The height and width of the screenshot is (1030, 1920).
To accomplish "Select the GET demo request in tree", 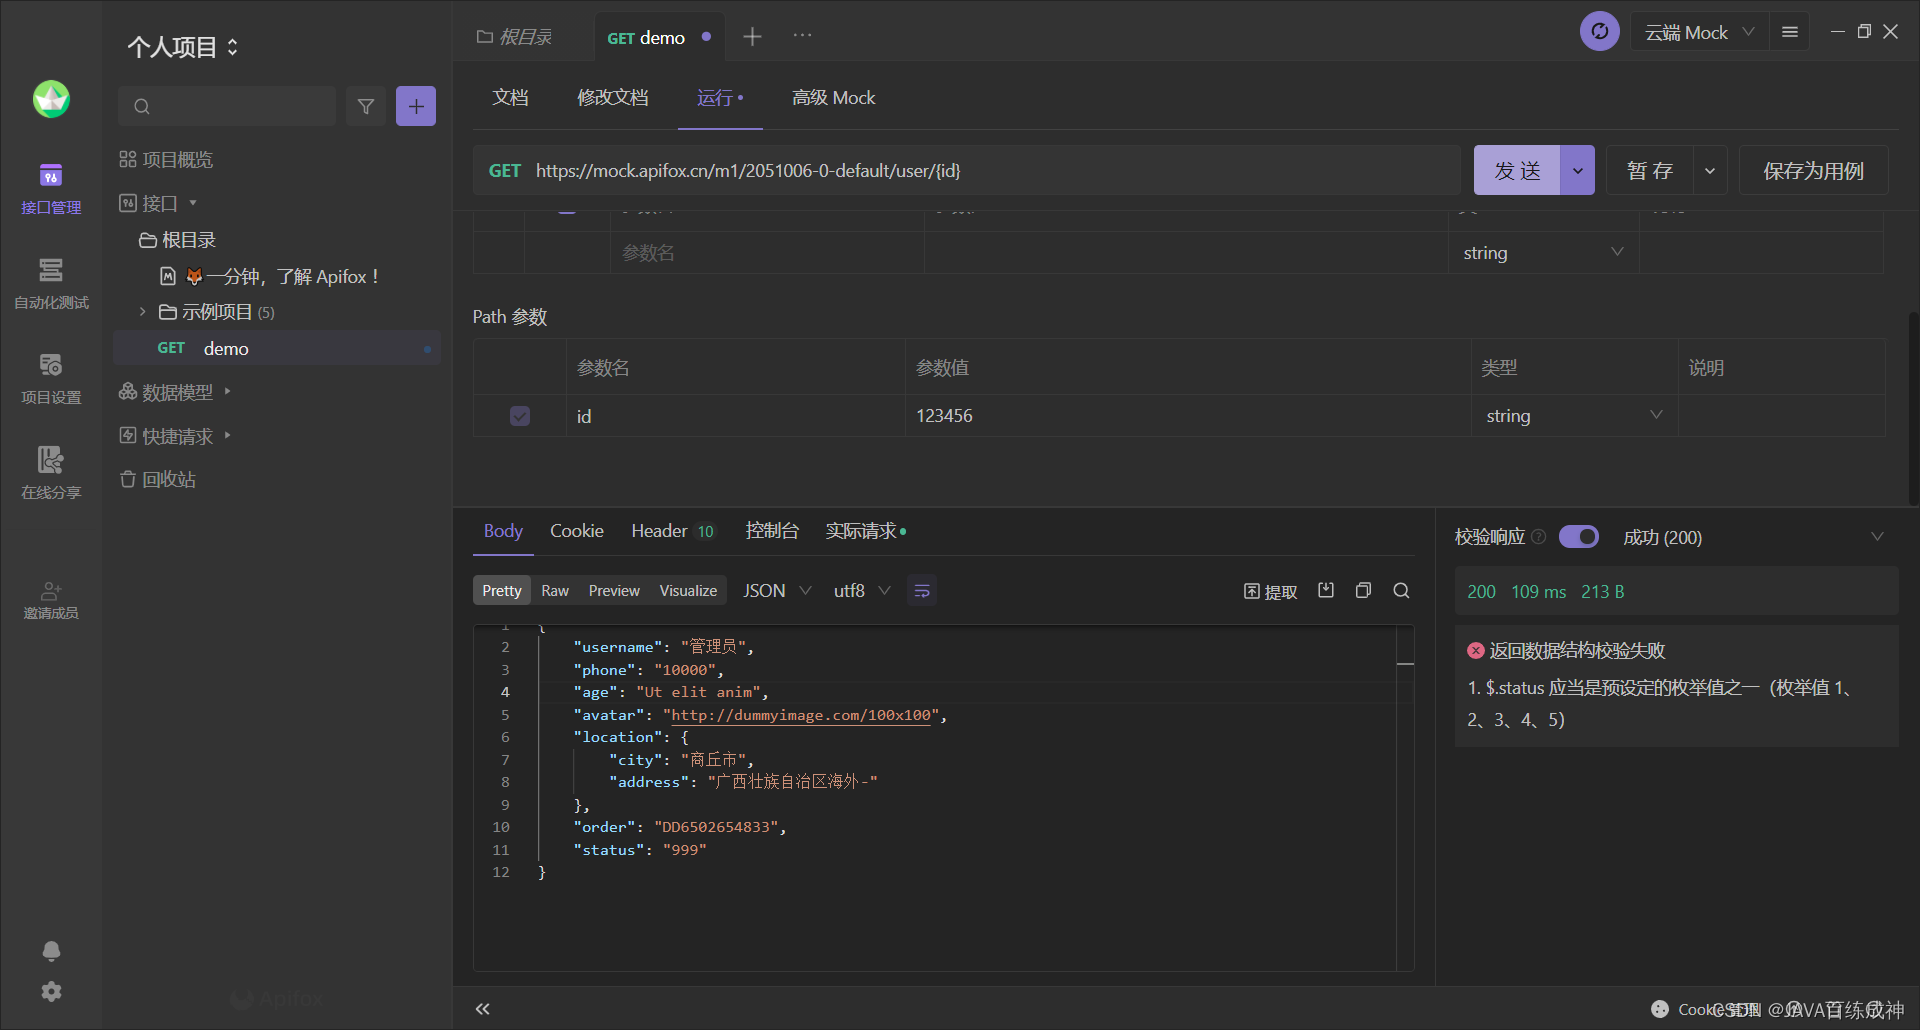I will coord(277,348).
